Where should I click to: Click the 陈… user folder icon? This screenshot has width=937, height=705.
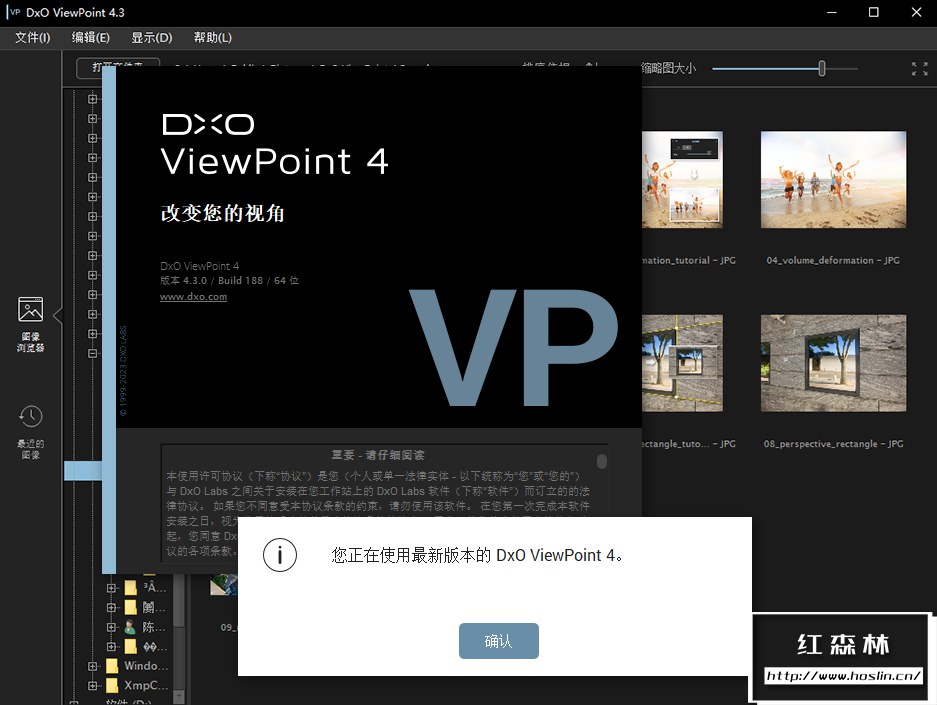pos(130,627)
